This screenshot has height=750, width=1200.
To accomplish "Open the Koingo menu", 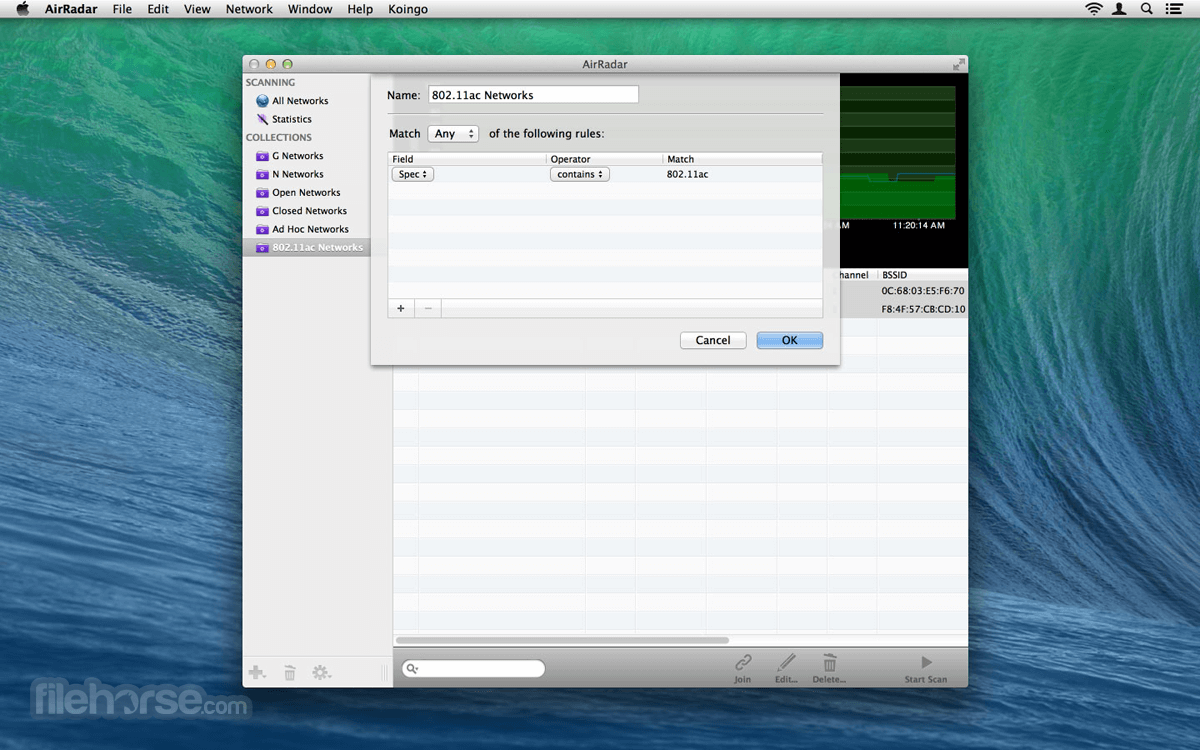I will point(408,9).
